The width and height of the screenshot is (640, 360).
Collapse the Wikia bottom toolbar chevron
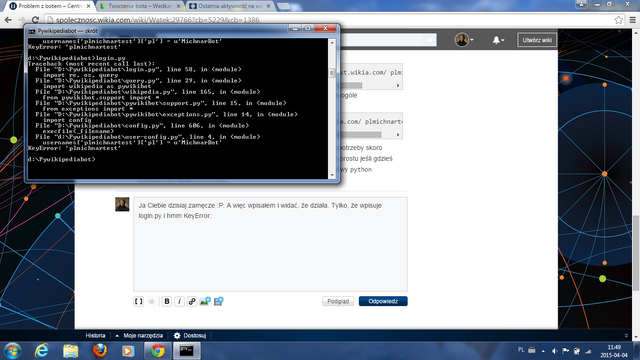627,336
